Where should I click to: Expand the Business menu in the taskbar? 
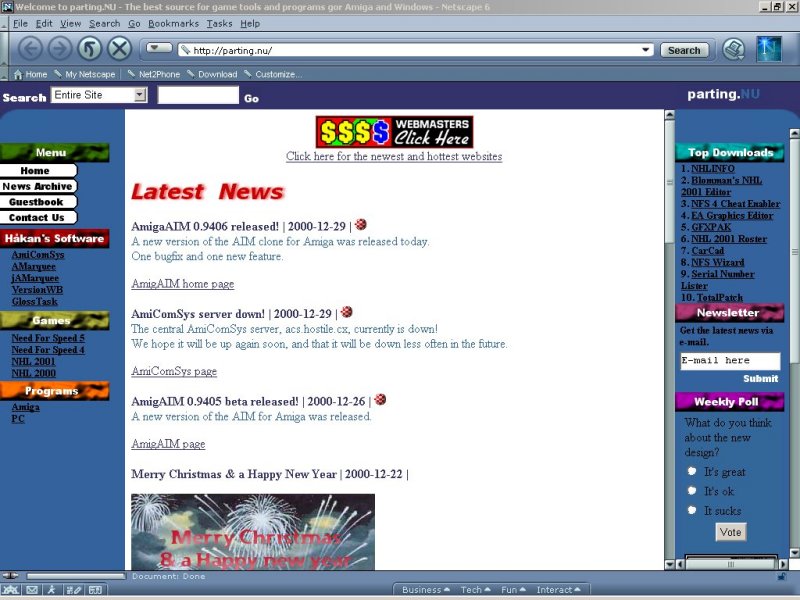(426, 590)
